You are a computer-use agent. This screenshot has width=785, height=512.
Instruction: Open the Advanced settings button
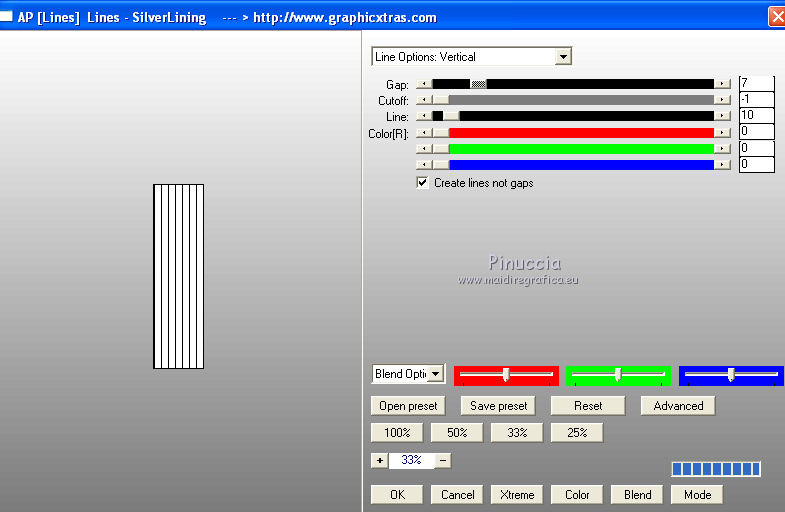(x=678, y=405)
